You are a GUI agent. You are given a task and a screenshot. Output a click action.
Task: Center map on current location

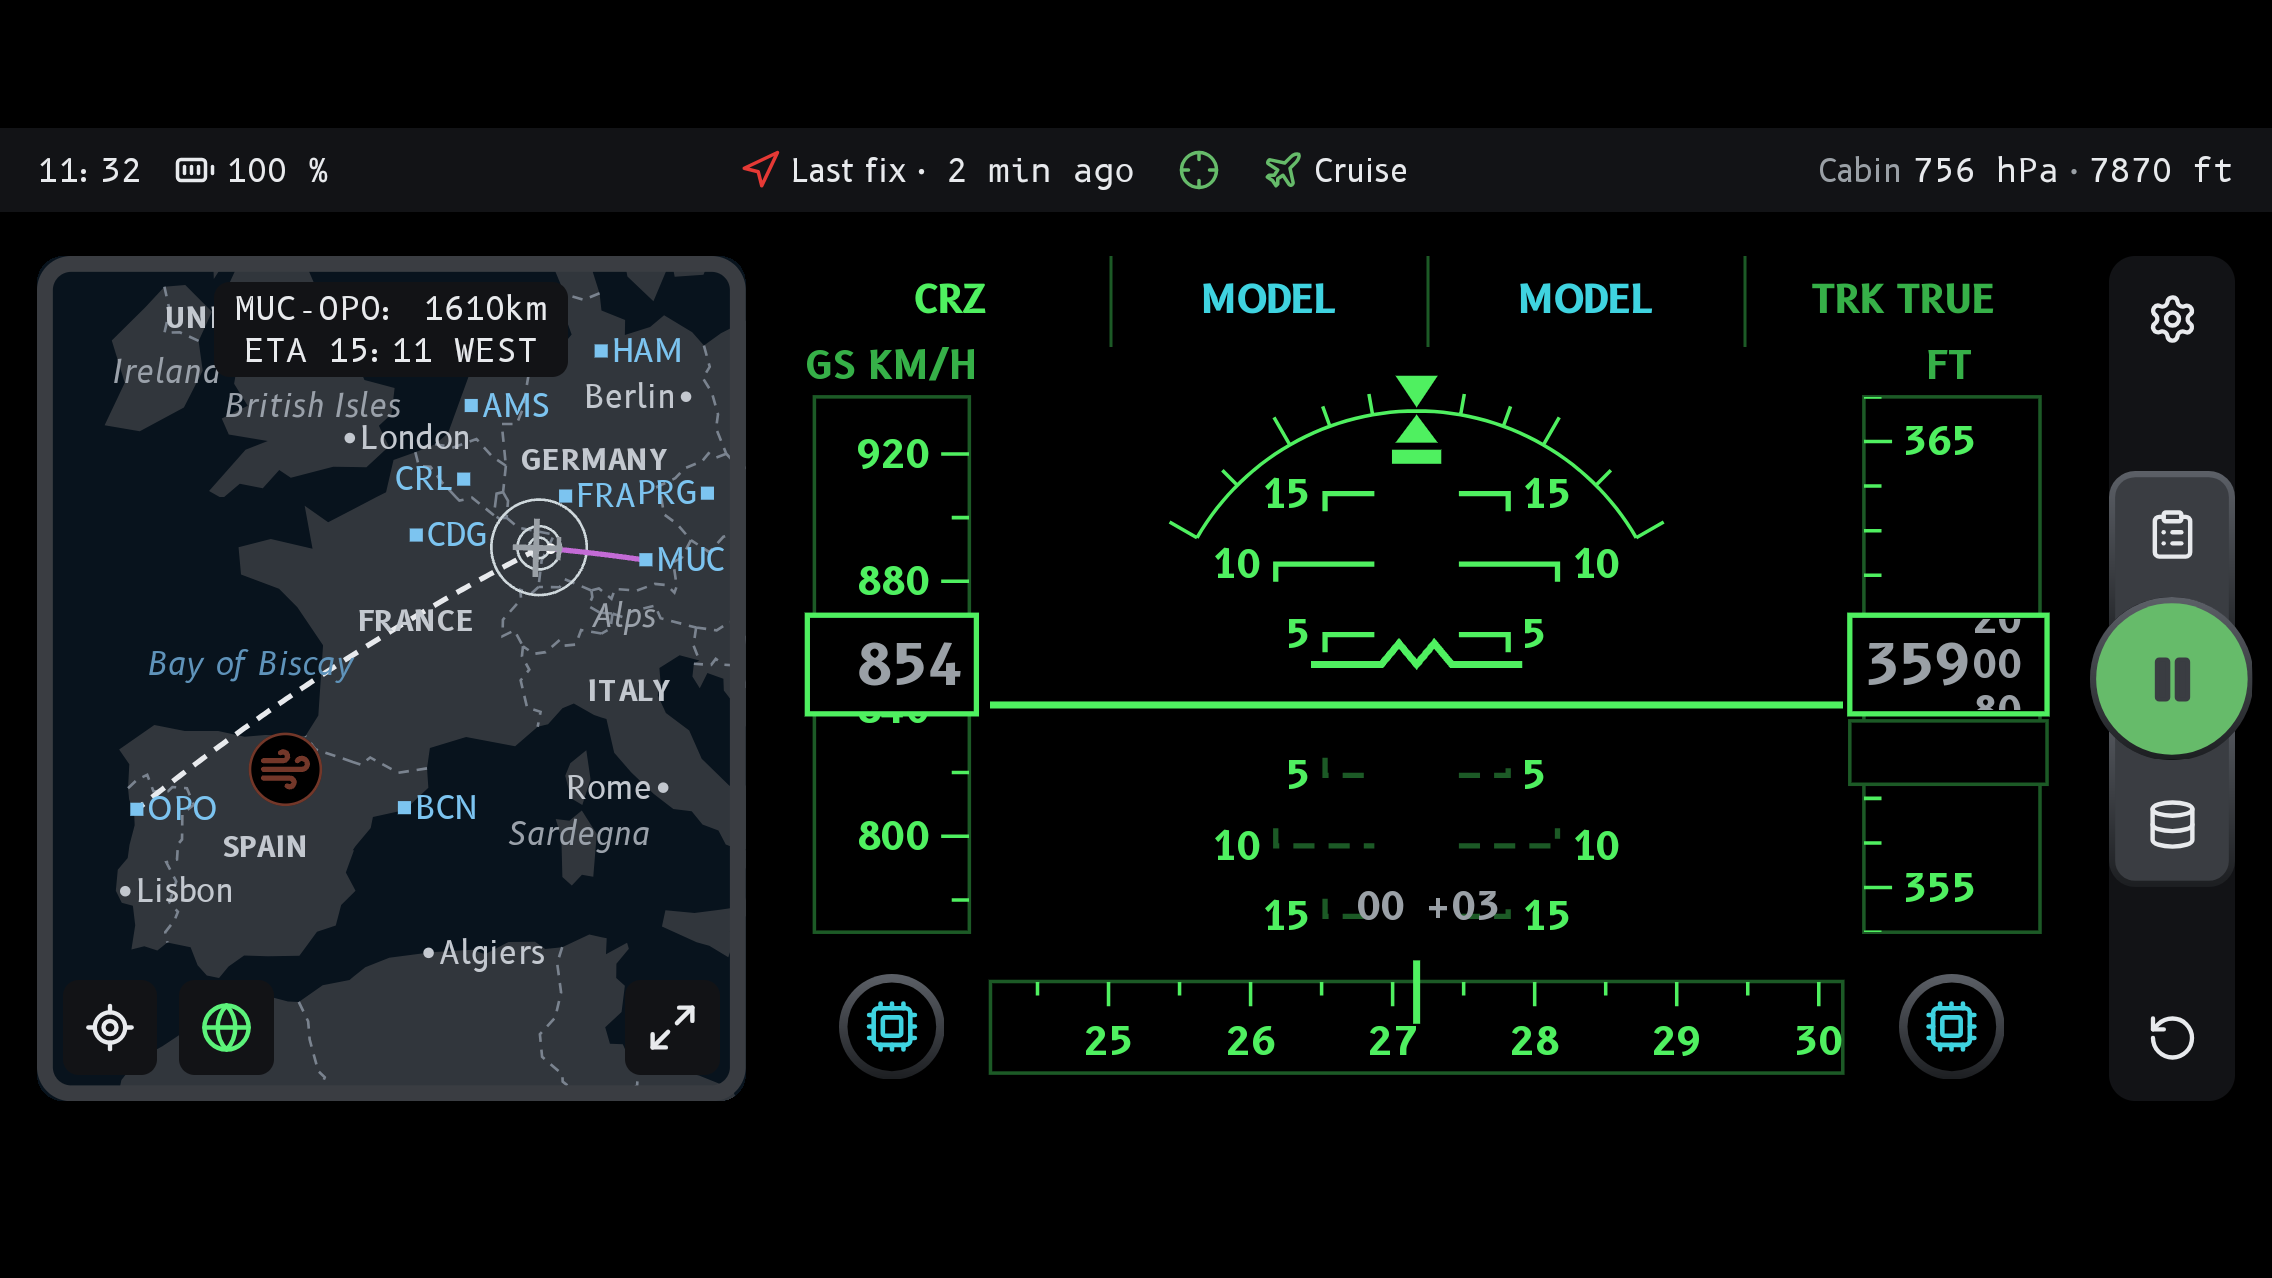[x=110, y=1027]
